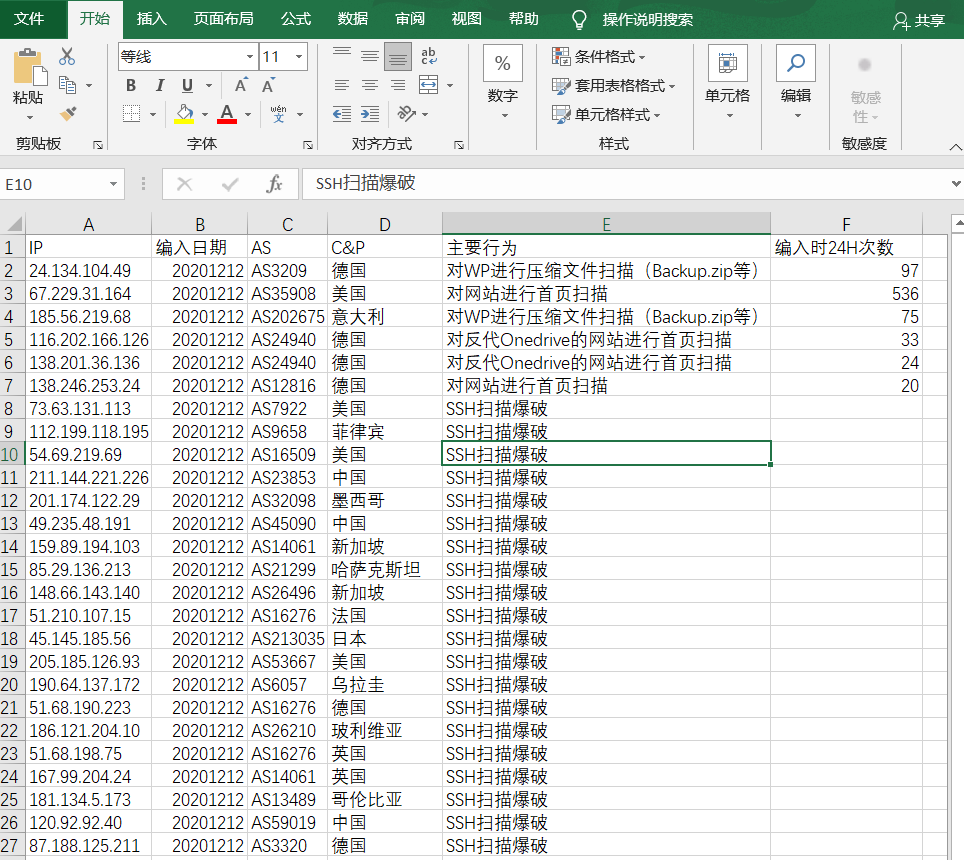This screenshot has width=964, height=860.
Task: Apply red font color A
Action: pyautogui.click(x=227, y=114)
